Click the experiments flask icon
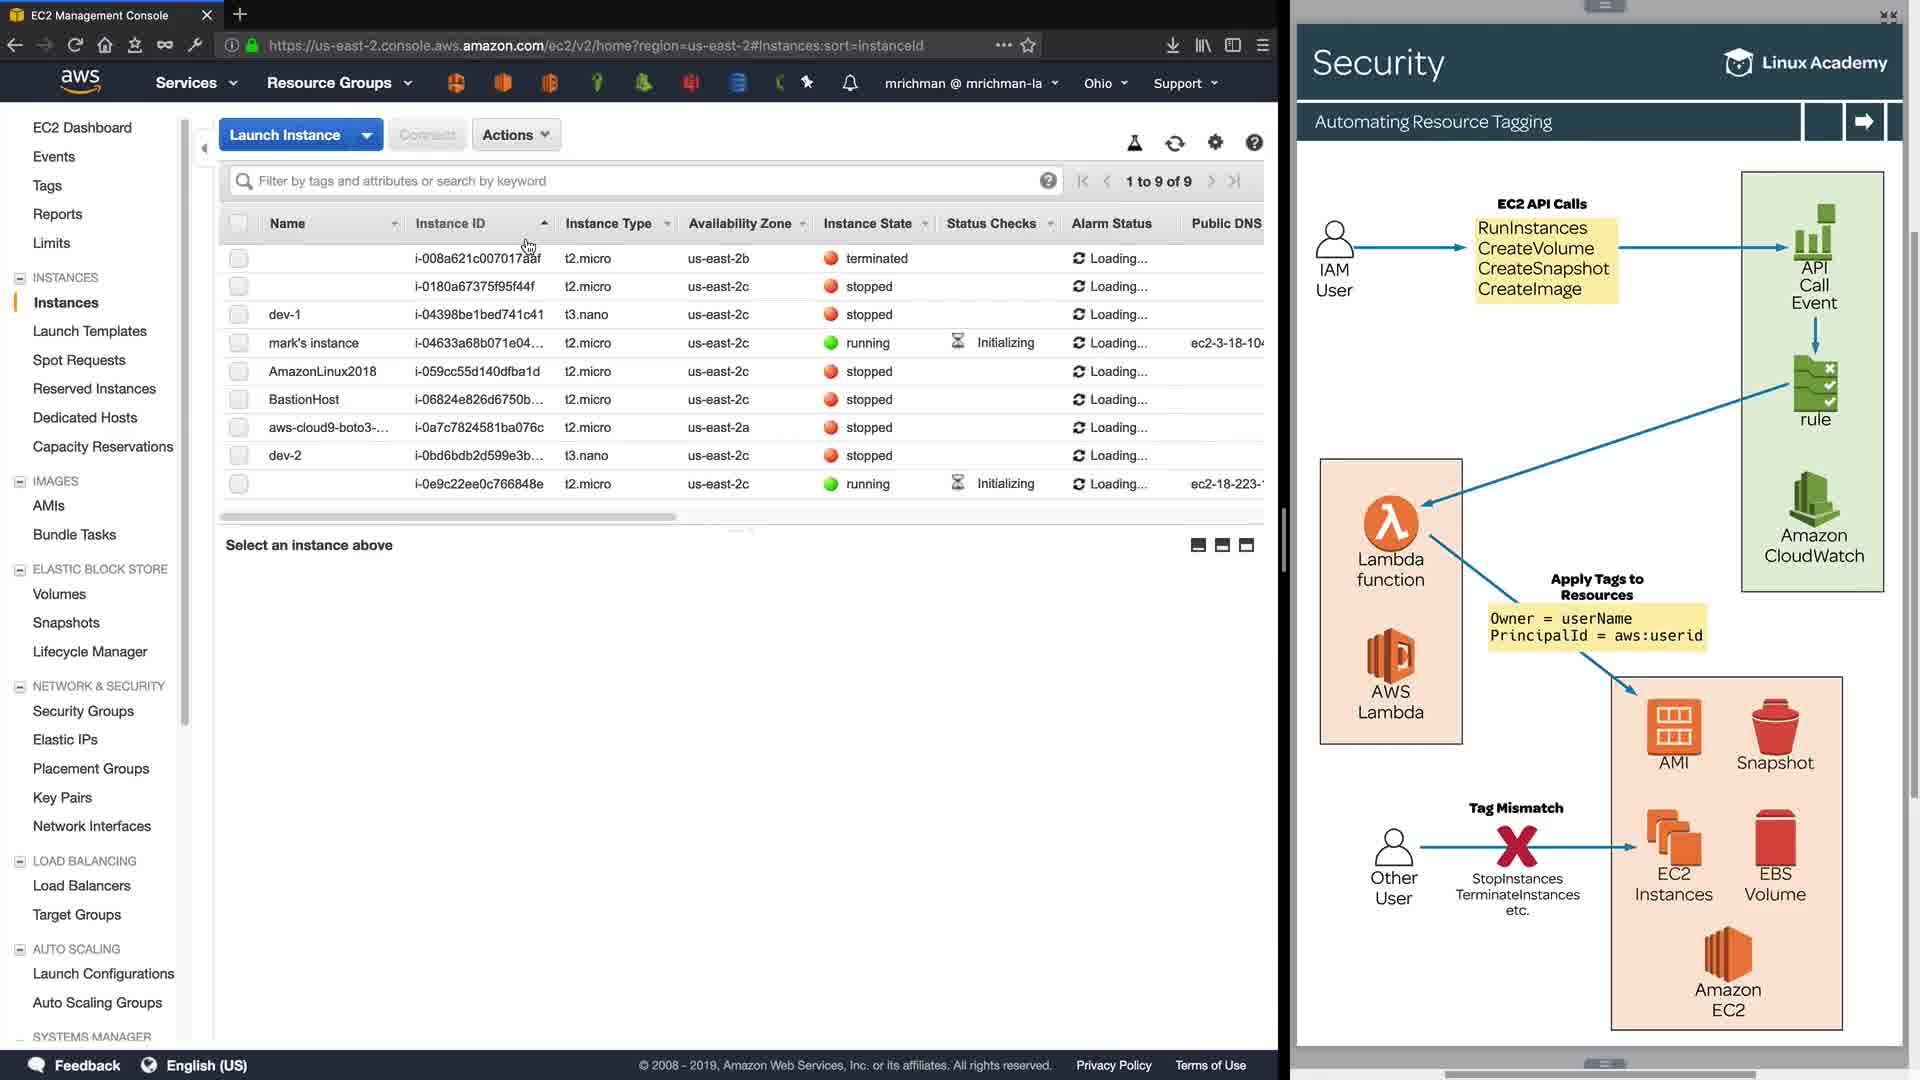Screen dimensions: 1920x1080 [1135, 143]
